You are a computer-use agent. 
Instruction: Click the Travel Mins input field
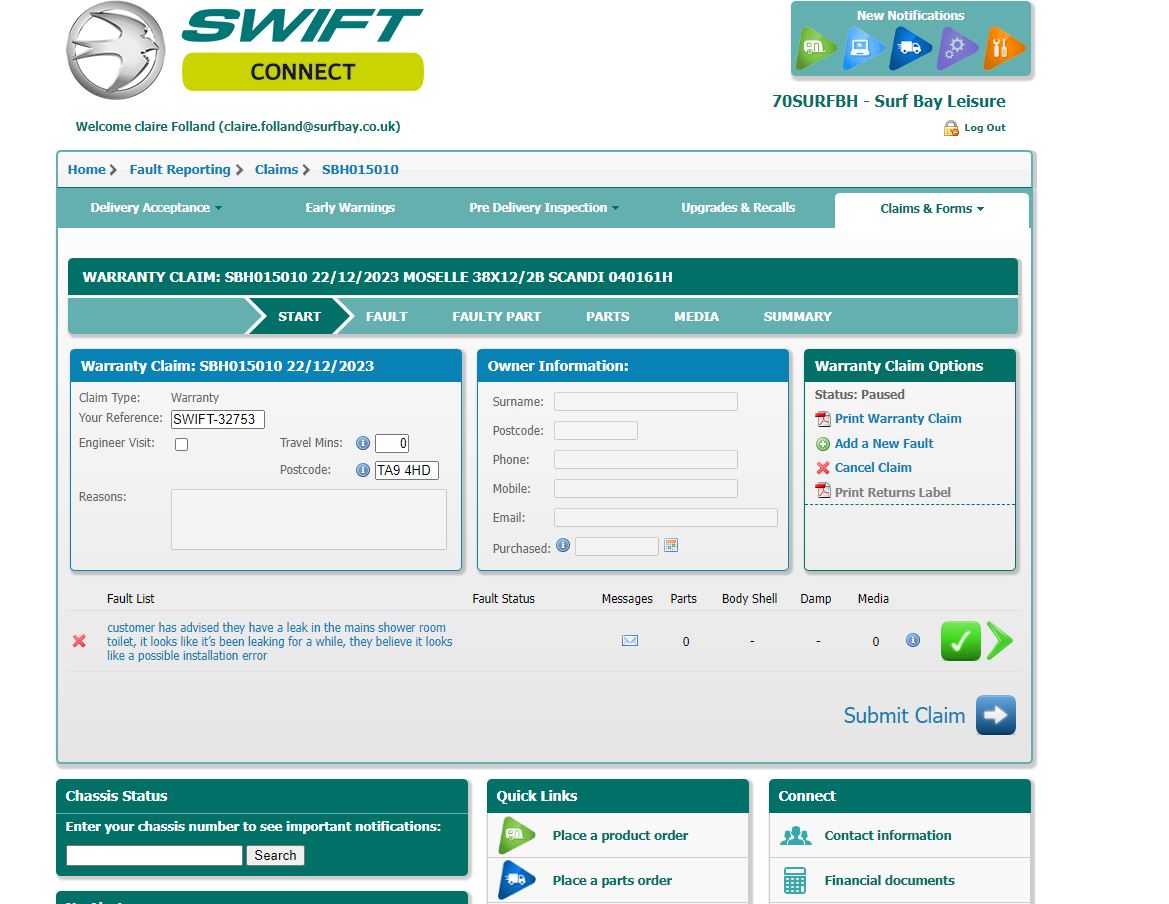click(392, 443)
